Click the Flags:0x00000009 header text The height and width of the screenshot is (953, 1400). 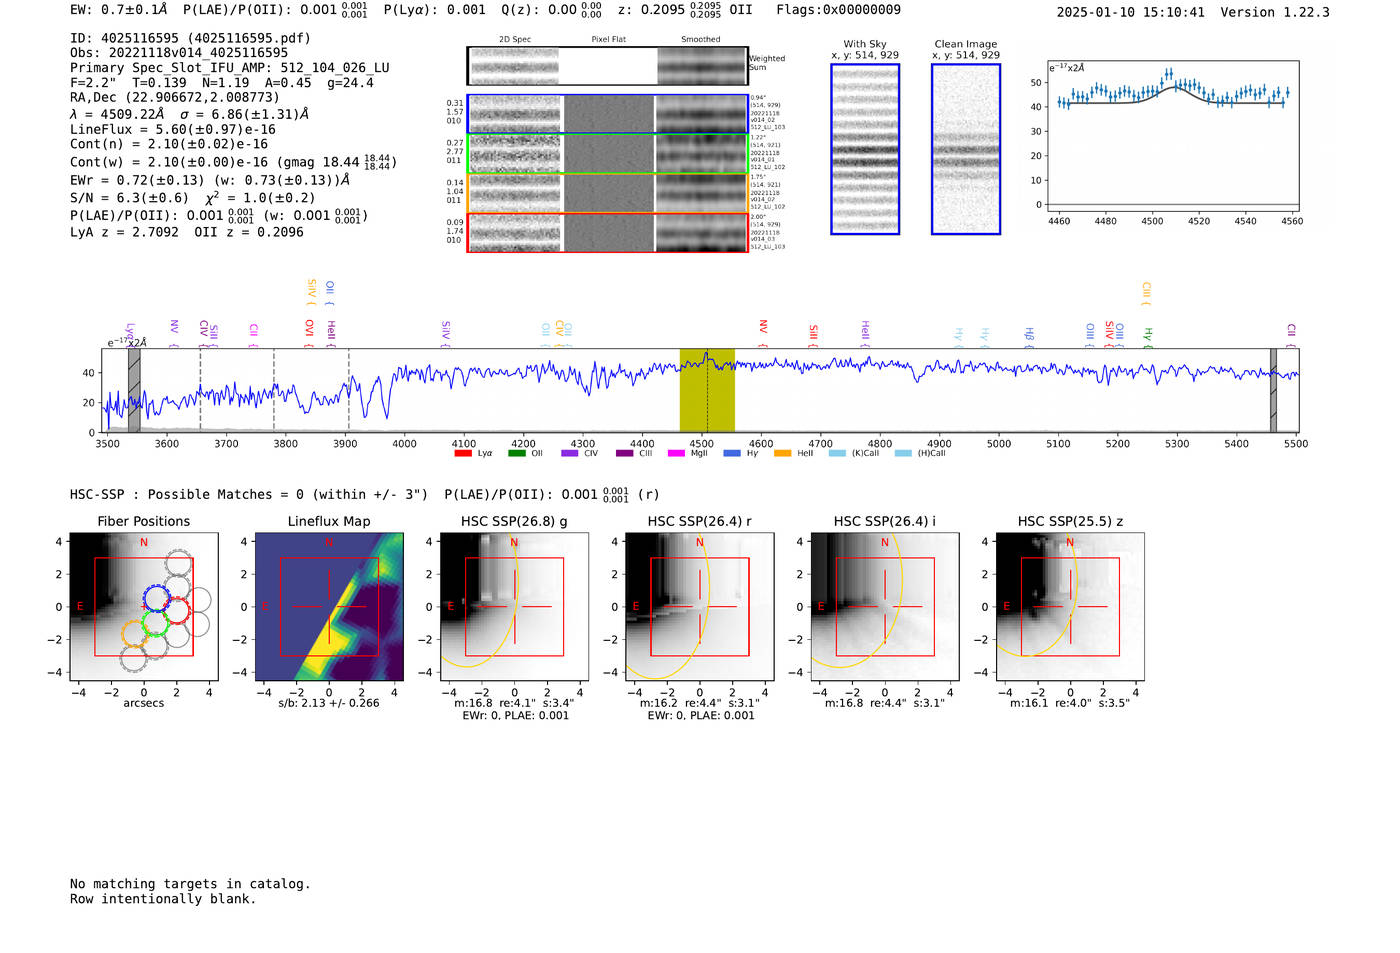click(838, 10)
